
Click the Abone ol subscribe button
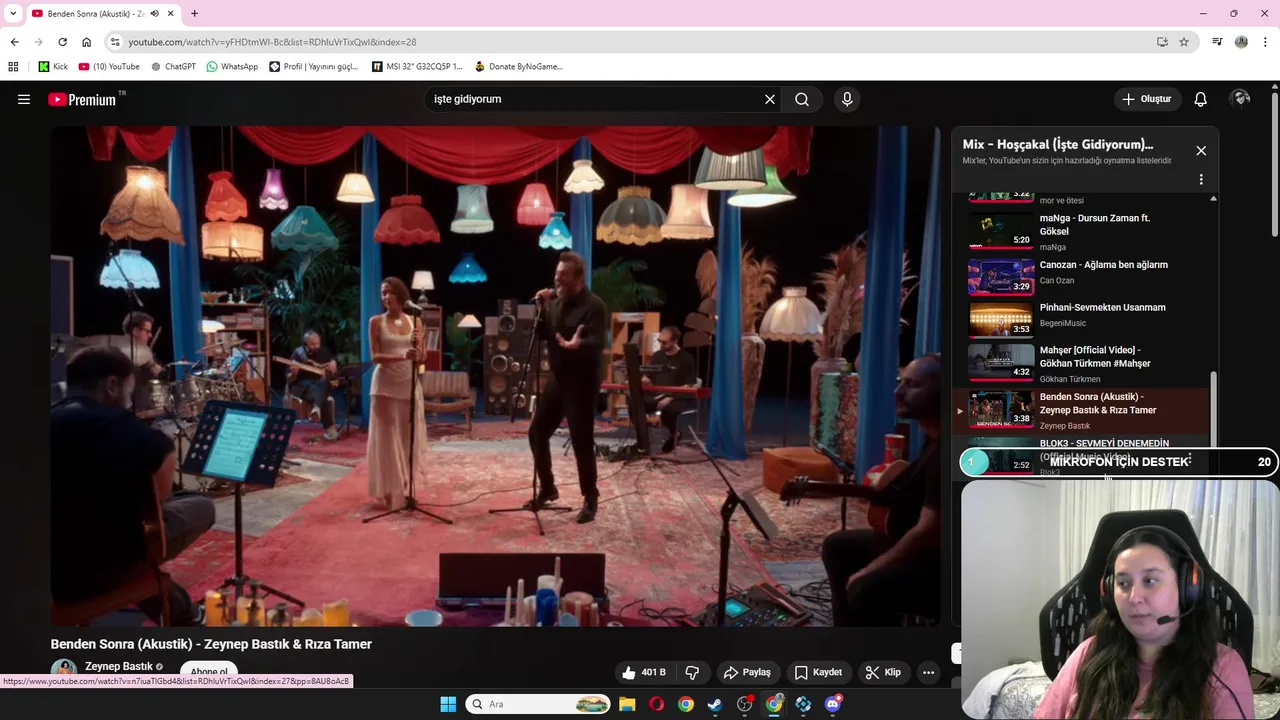(209, 671)
